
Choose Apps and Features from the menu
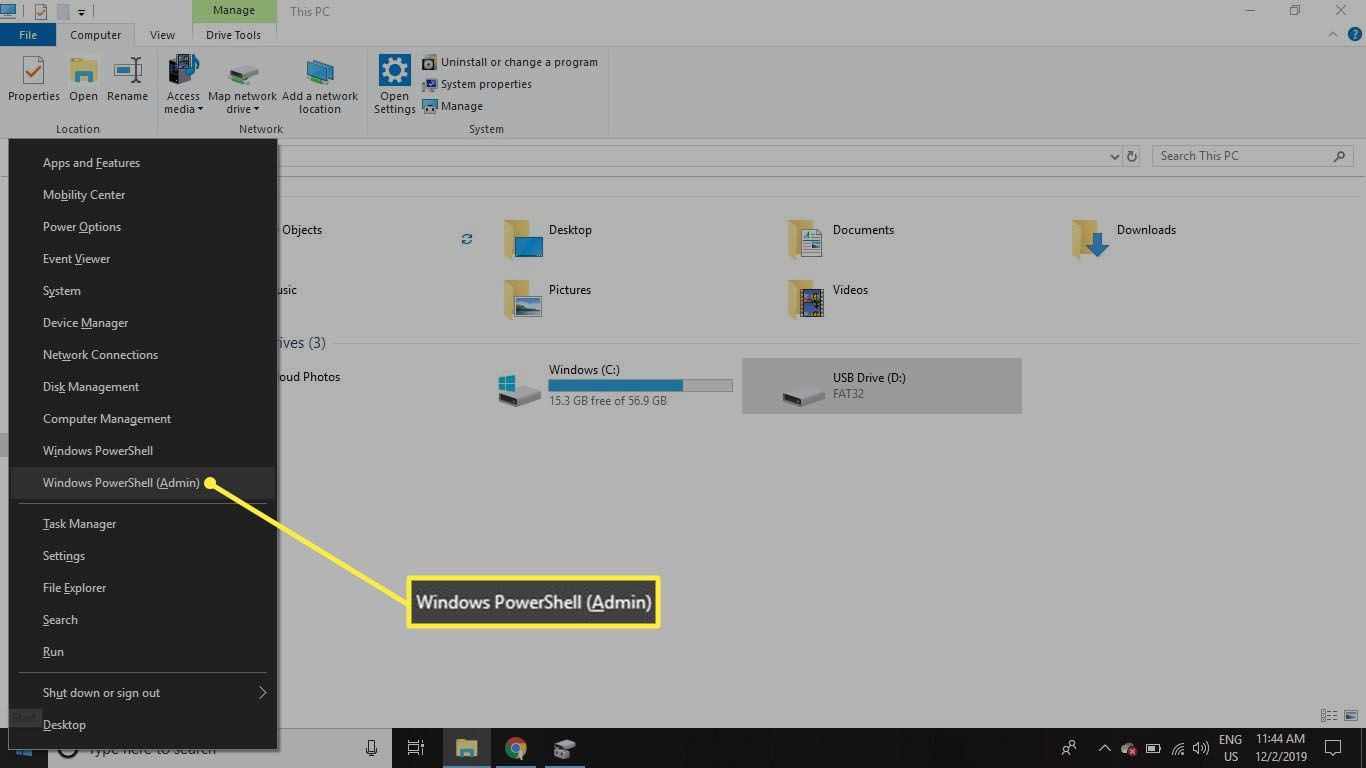(x=142, y=163)
